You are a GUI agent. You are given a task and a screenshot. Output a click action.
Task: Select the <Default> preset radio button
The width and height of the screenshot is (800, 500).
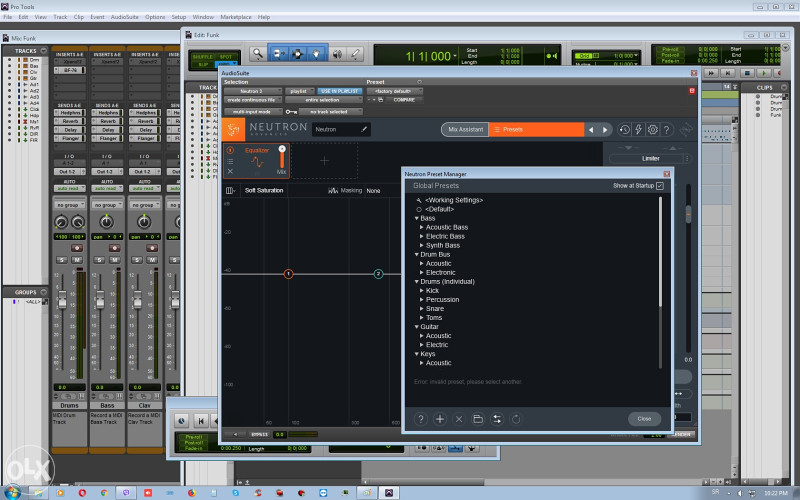[x=419, y=209]
